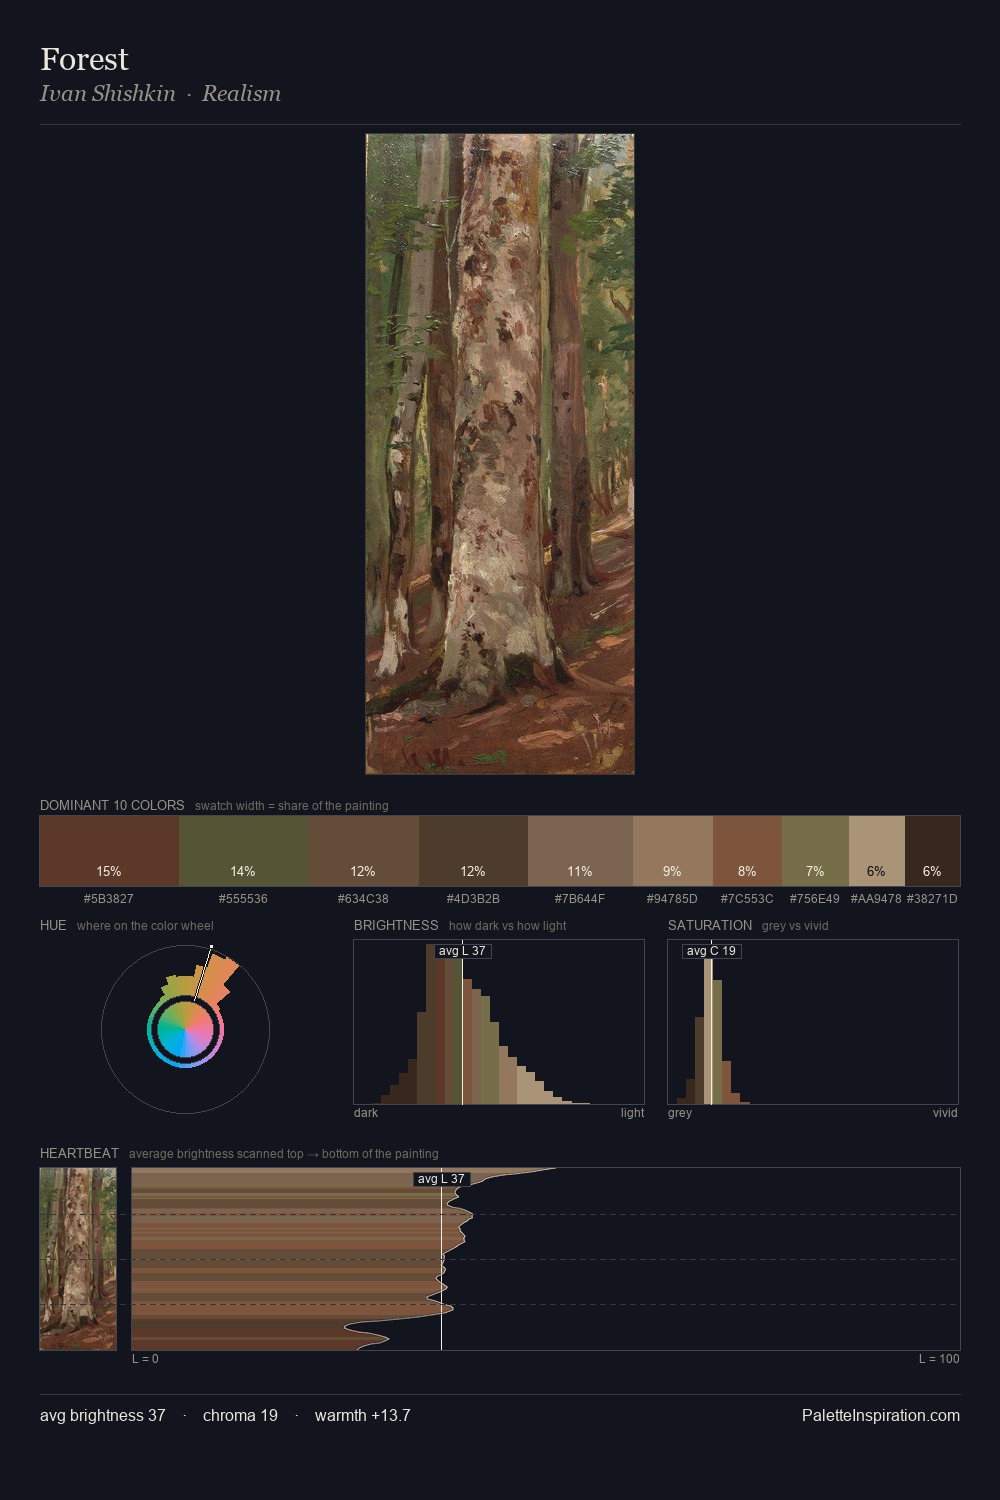Click the heartbeat avg L 37 label
Viewport: 1000px width, 1500px height.
pyautogui.click(x=441, y=1179)
